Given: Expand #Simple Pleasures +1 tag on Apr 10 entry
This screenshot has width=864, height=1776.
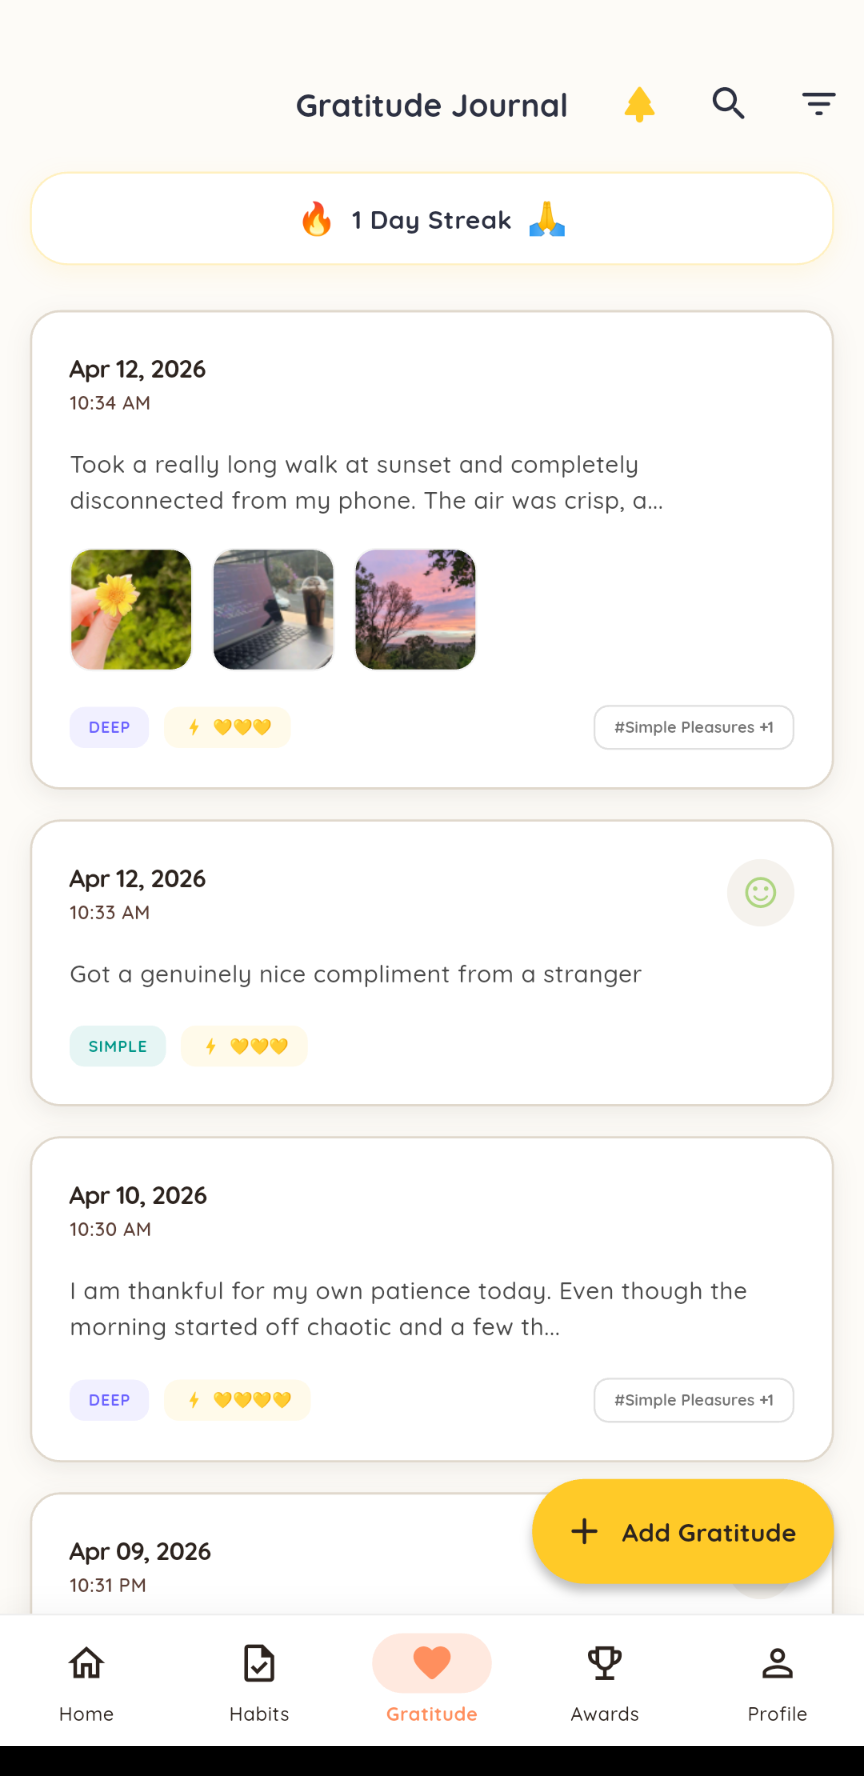Looking at the screenshot, I should pos(693,1400).
